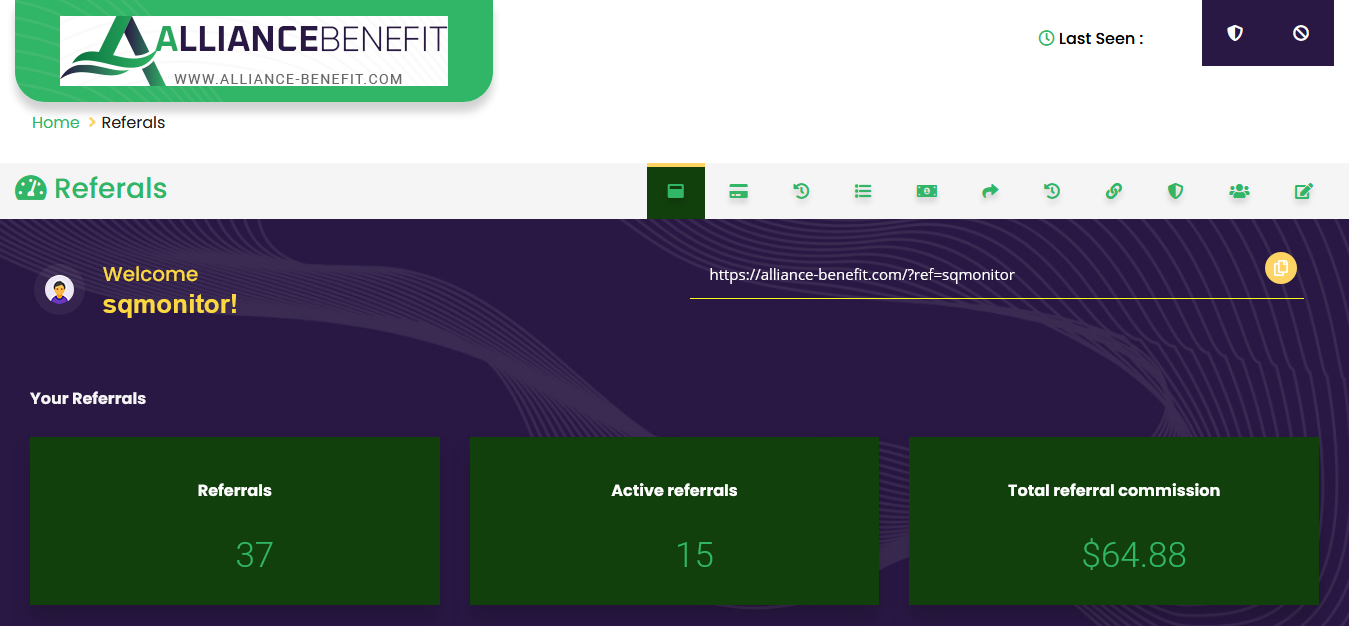1349x626 pixels.
Task: Open the money bill icon
Action: click(927, 191)
